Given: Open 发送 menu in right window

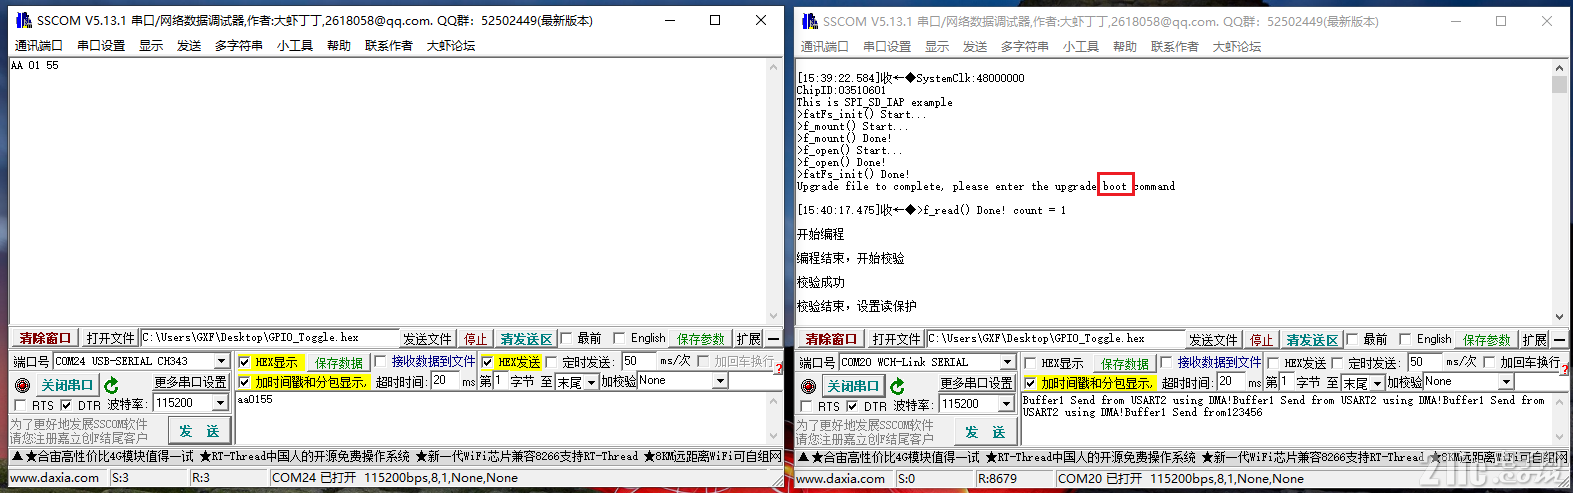Looking at the screenshot, I should pos(975,47).
